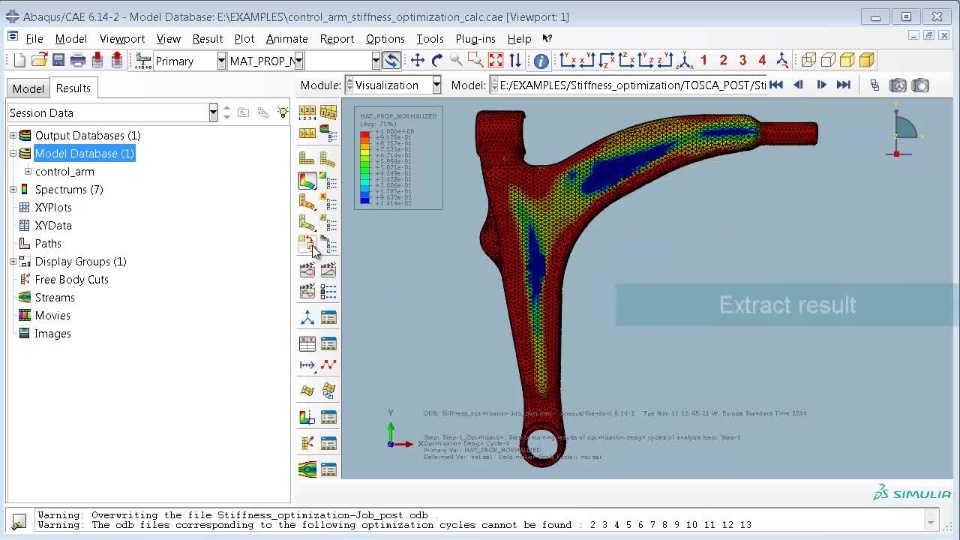Switch to the Model tab
Image resolution: width=960 pixels, height=540 pixels.
[28, 88]
